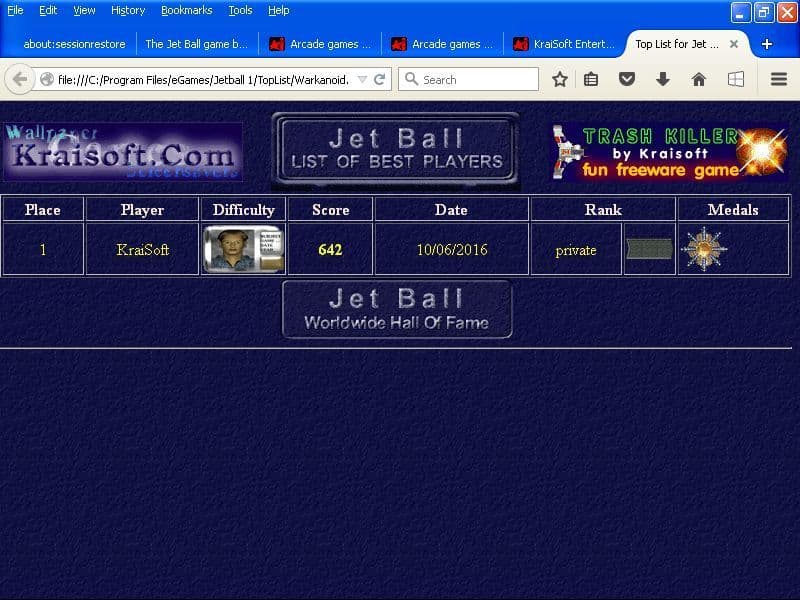Switch to KraiSoft Entert... tab
This screenshot has width=800, height=600.
pos(564,44)
